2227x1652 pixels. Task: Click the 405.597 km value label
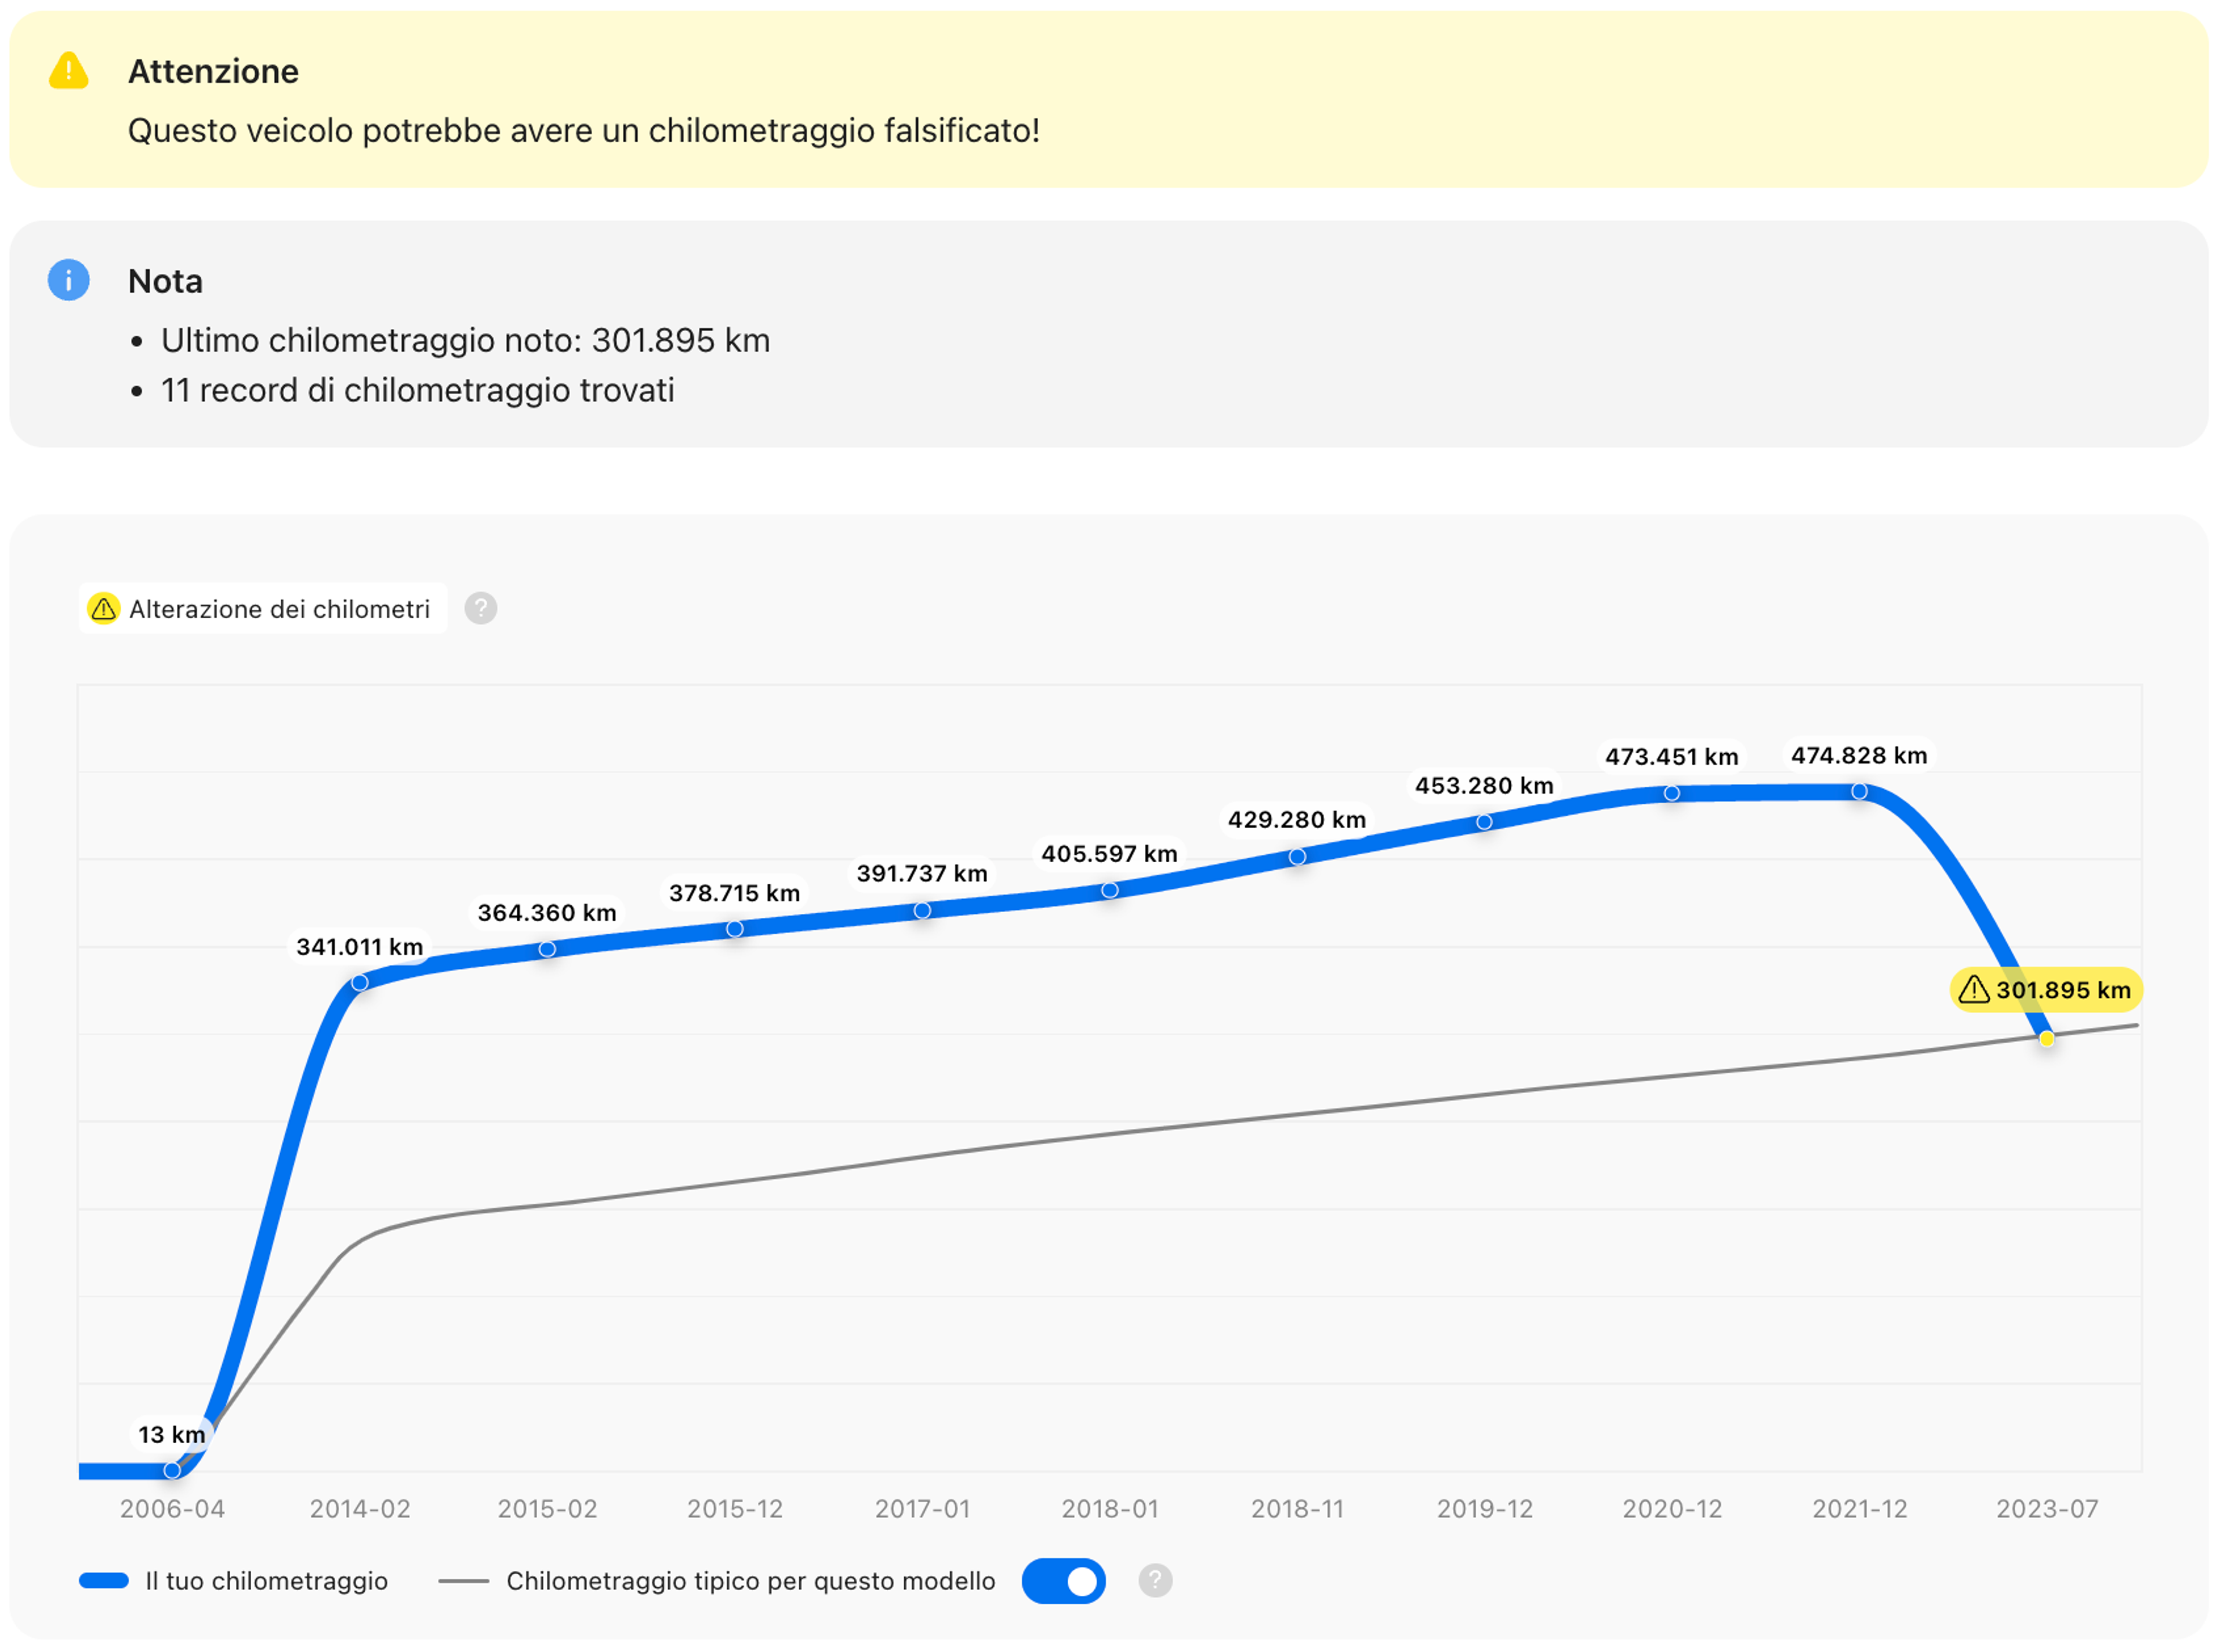(x=1110, y=854)
